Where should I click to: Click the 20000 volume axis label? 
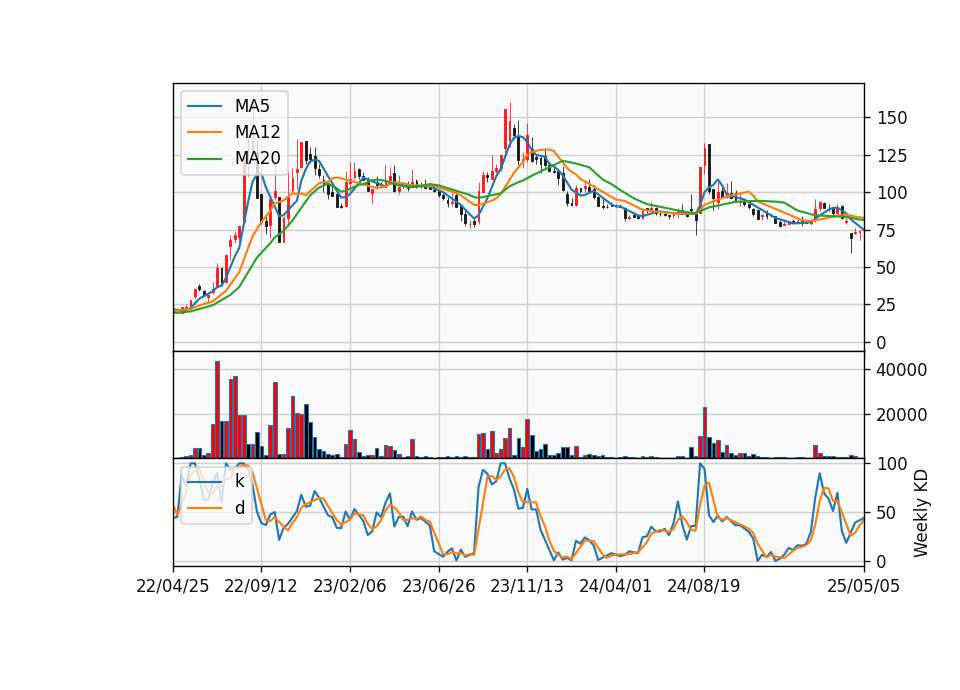tap(902, 415)
